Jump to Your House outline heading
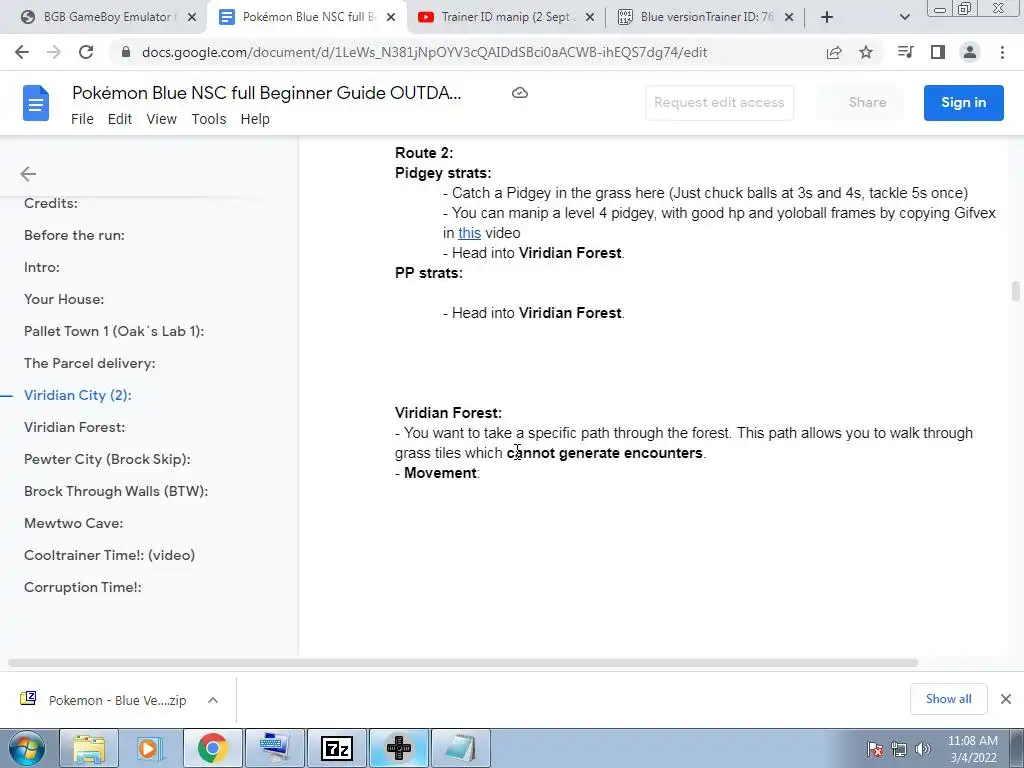Image resolution: width=1024 pixels, height=768 pixels. click(64, 299)
